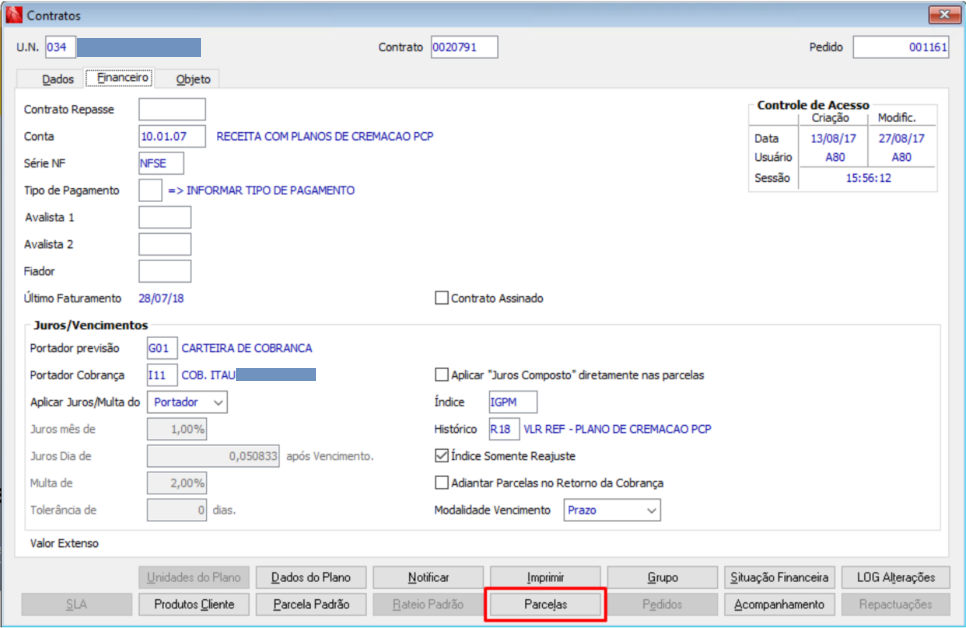This screenshot has width=966, height=628.
Task: Switch to the Dados tab
Action: pyautogui.click(x=57, y=79)
